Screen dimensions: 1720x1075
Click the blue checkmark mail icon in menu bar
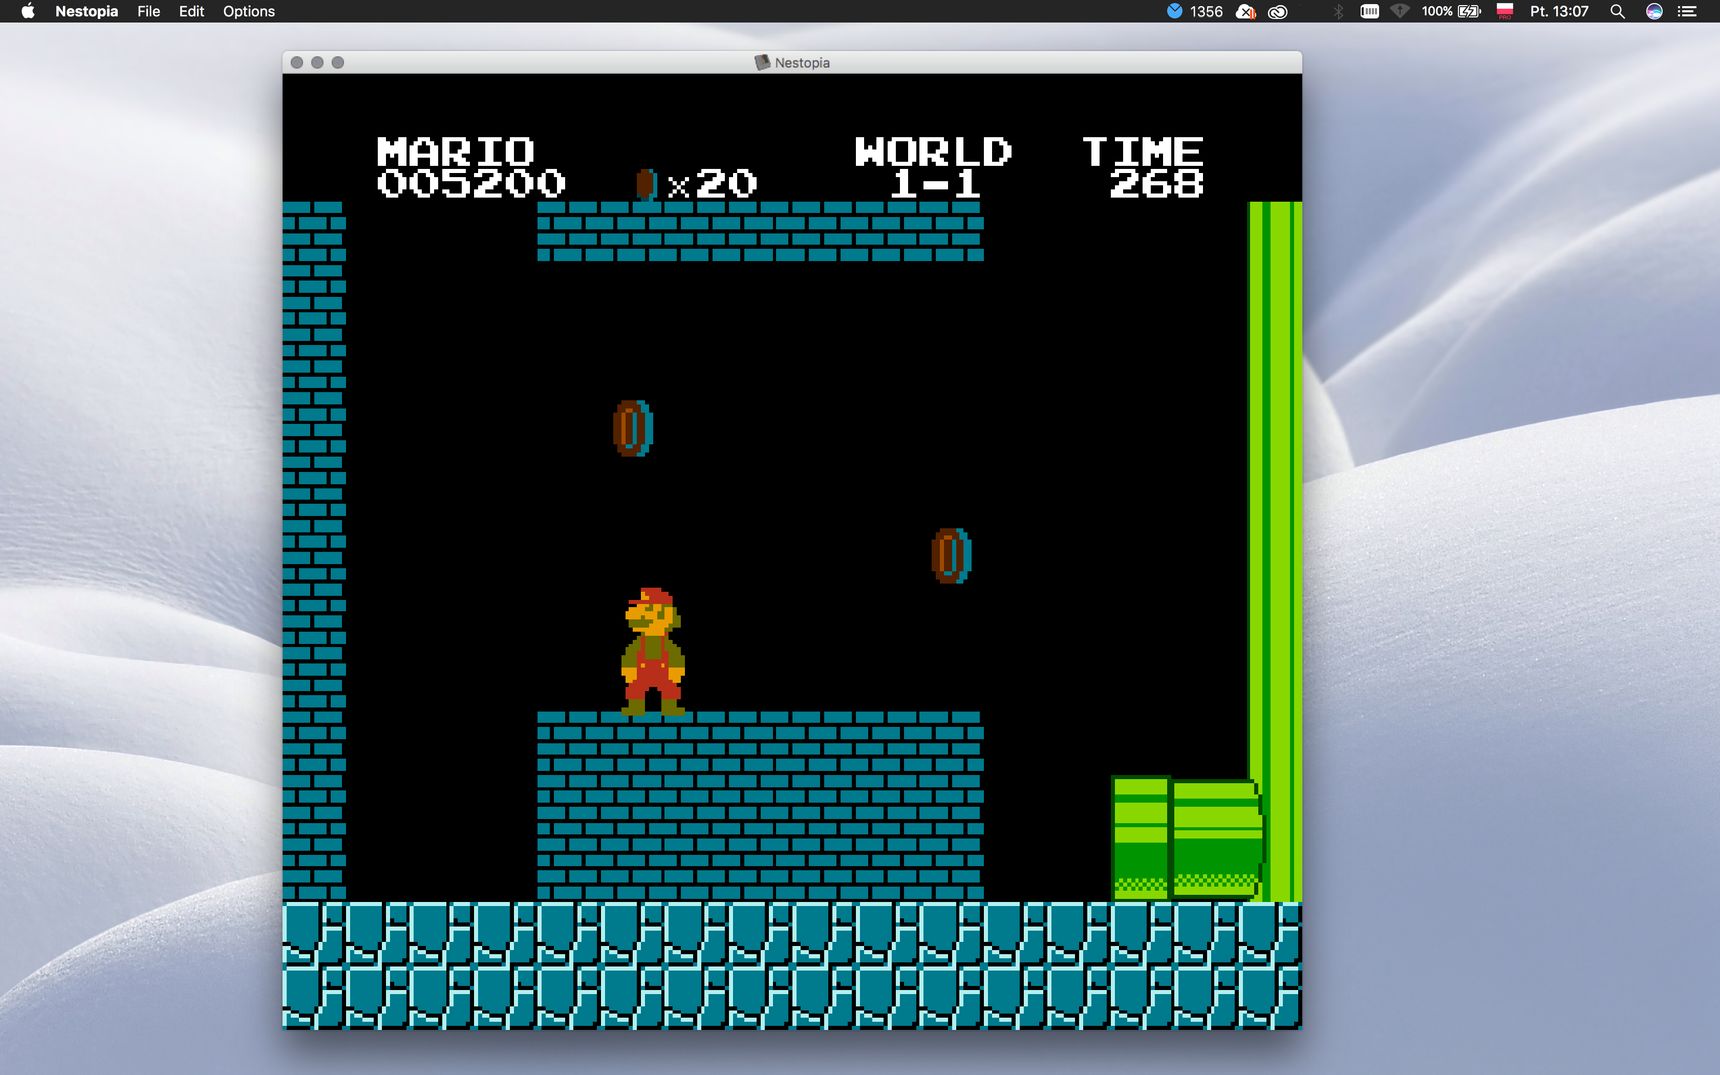1175,11
